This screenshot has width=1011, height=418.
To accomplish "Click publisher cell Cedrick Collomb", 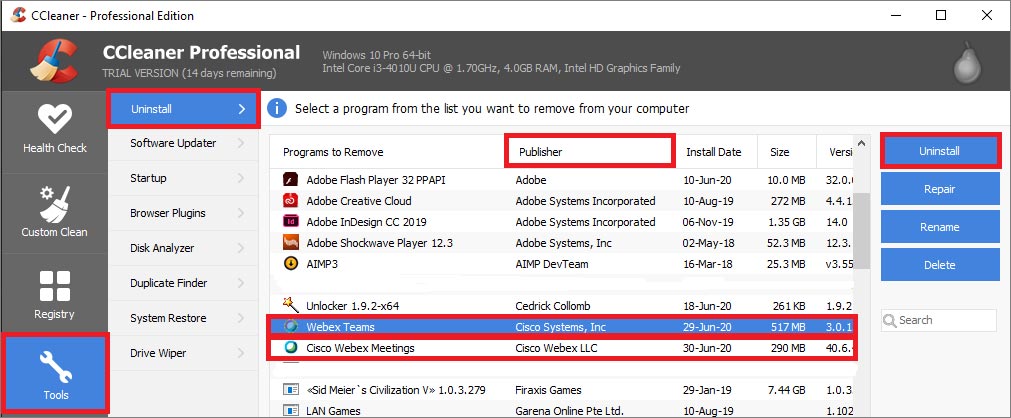I will (x=553, y=305).
